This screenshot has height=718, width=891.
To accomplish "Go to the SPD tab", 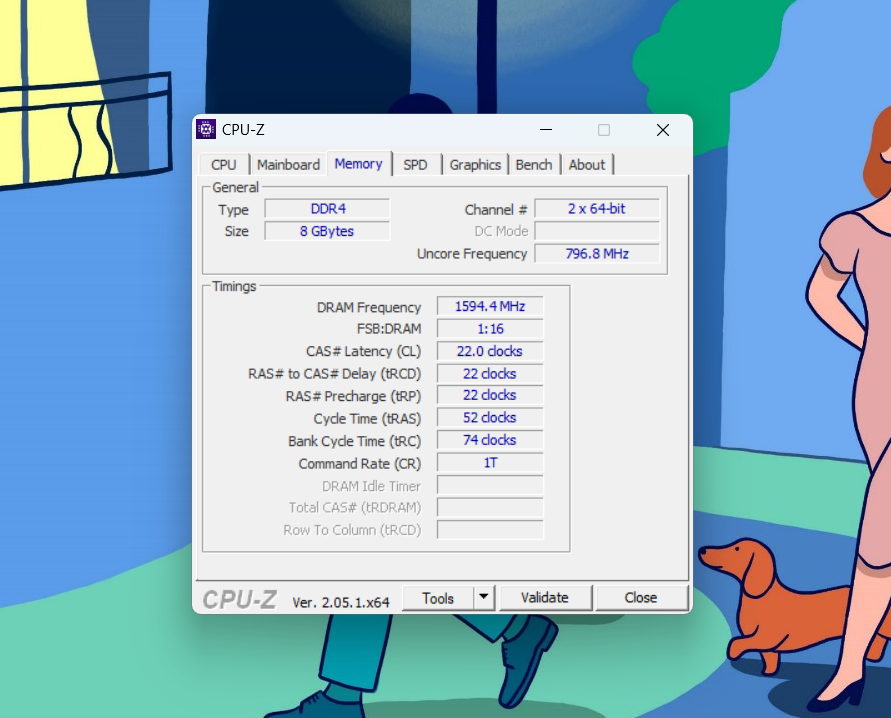I will pyautogui.click(x=415, y=165).
